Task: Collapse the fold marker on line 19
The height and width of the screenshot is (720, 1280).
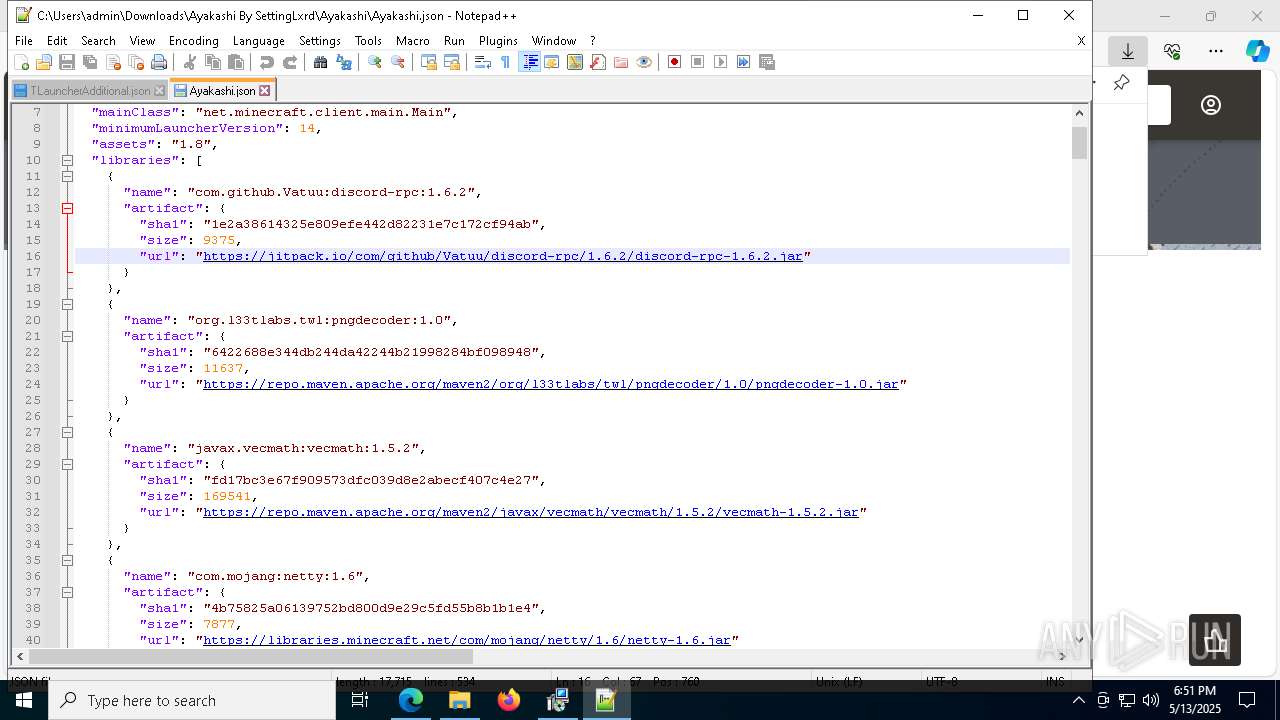Action: click(x=67, y=304)
